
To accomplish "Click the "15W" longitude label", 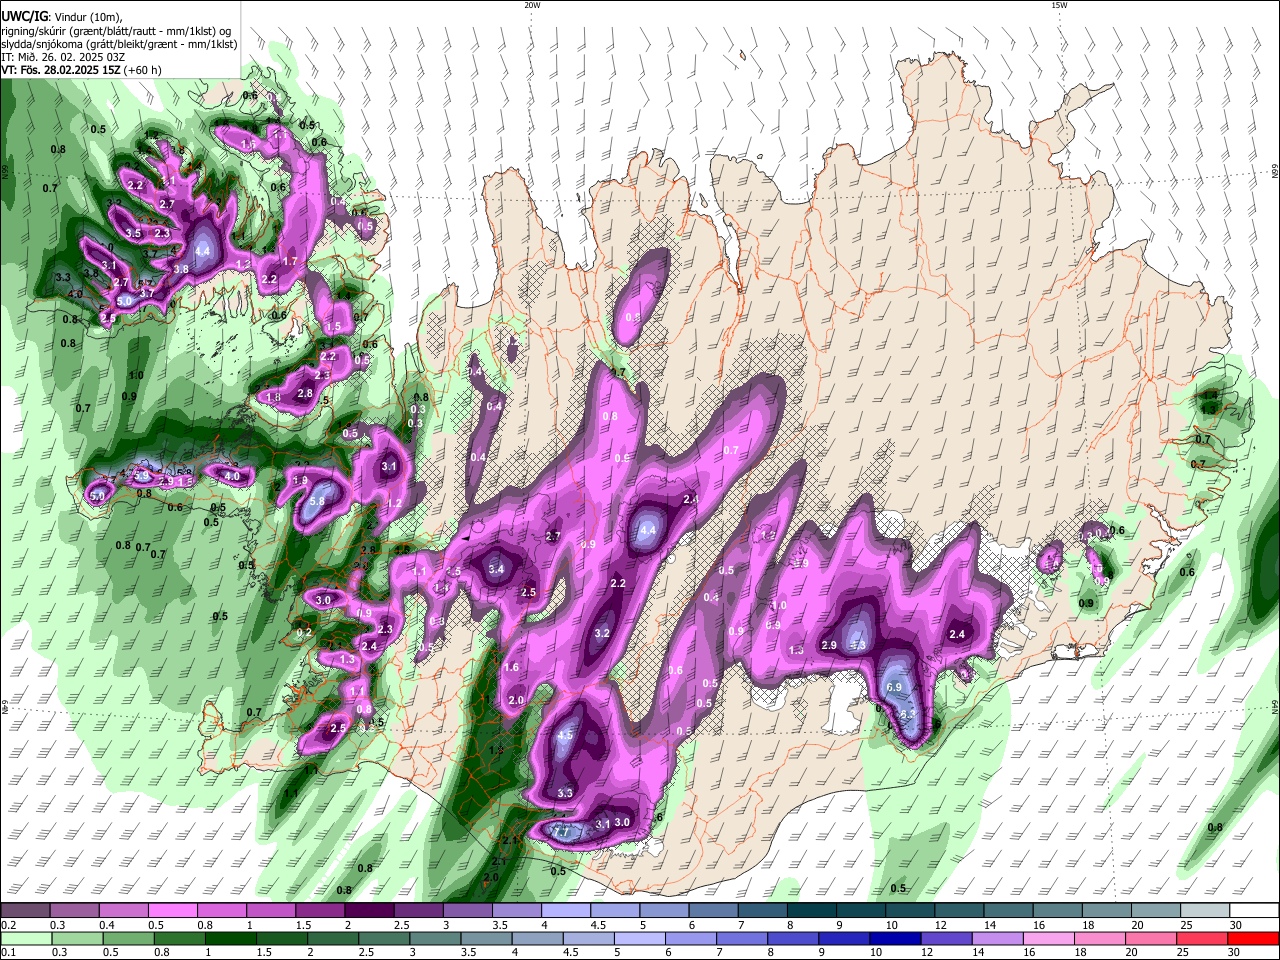I will (1059, 5).
